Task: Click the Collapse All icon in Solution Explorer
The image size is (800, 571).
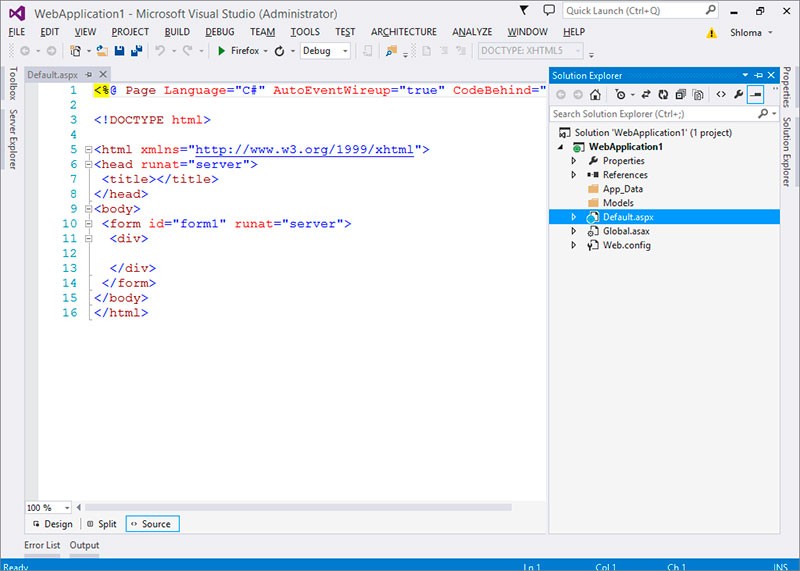Action: tap(680, 94)
